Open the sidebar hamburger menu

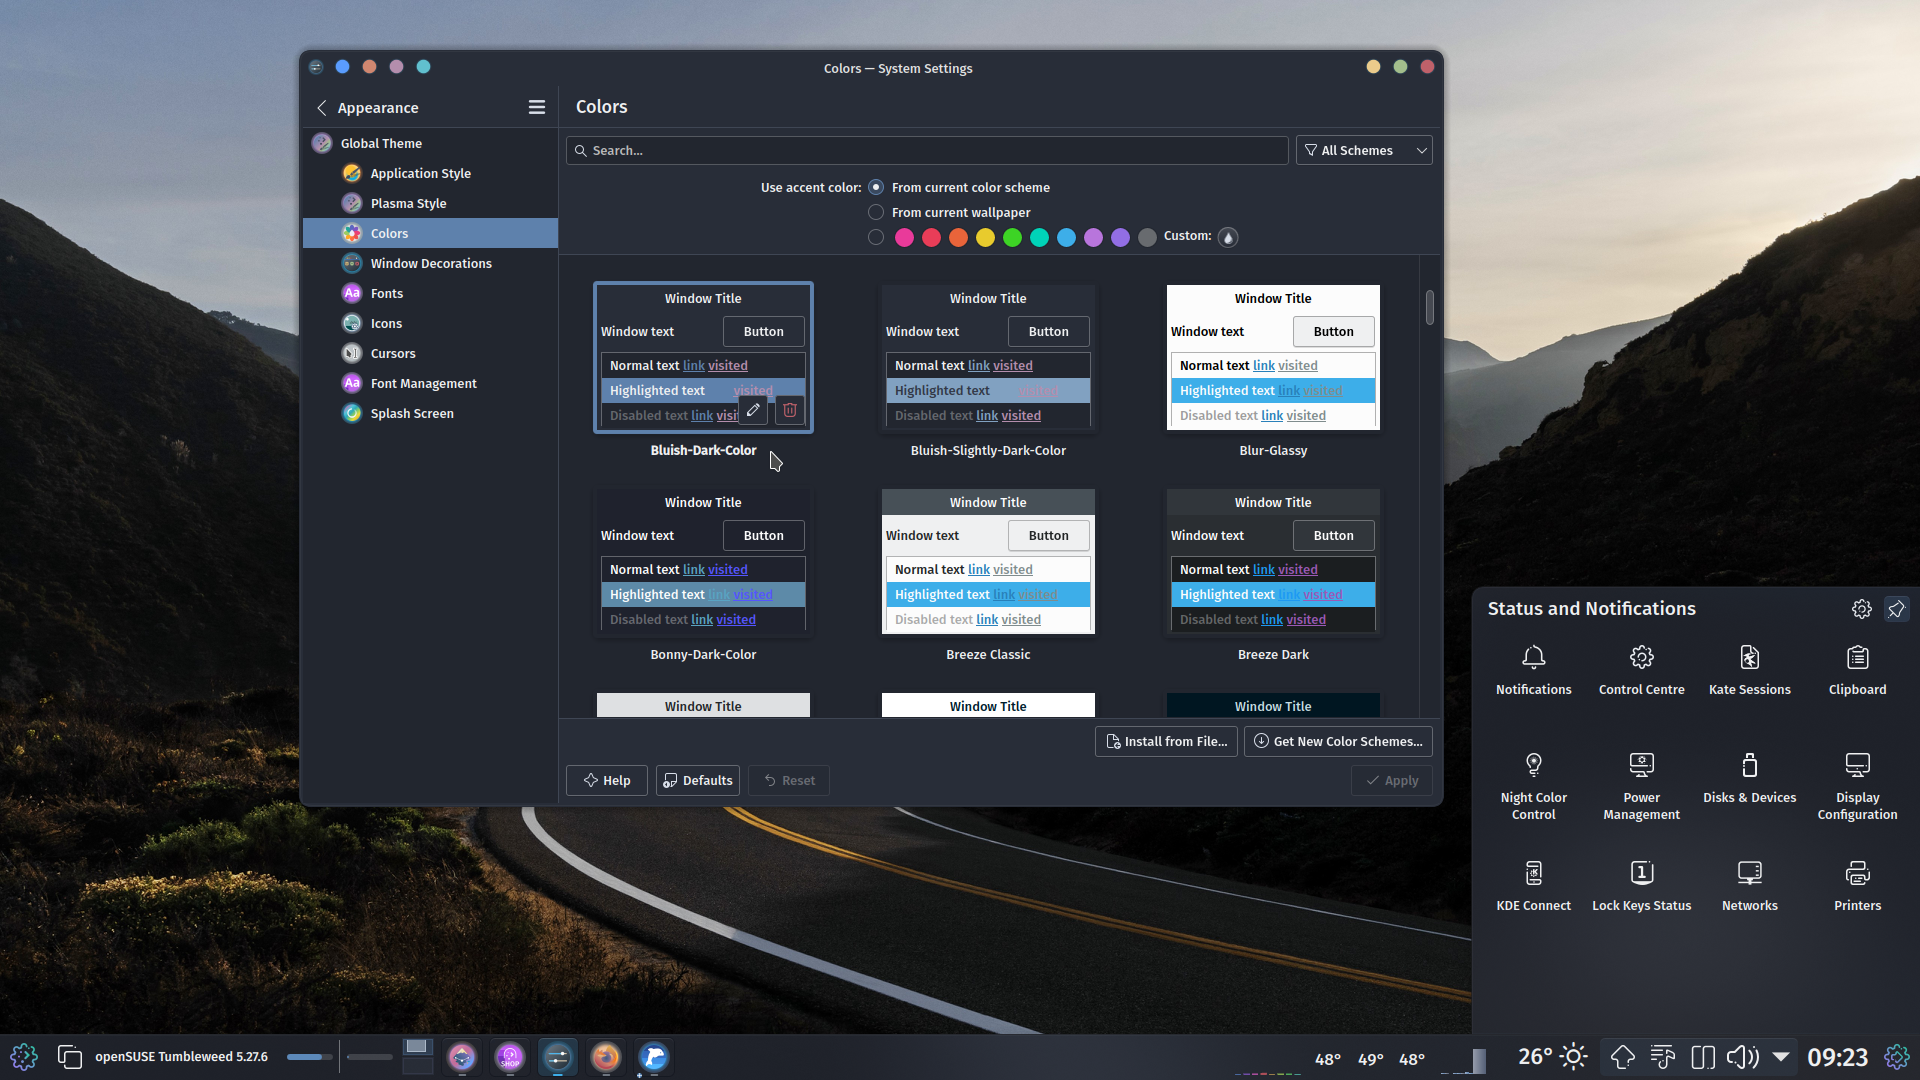[537, 107]
